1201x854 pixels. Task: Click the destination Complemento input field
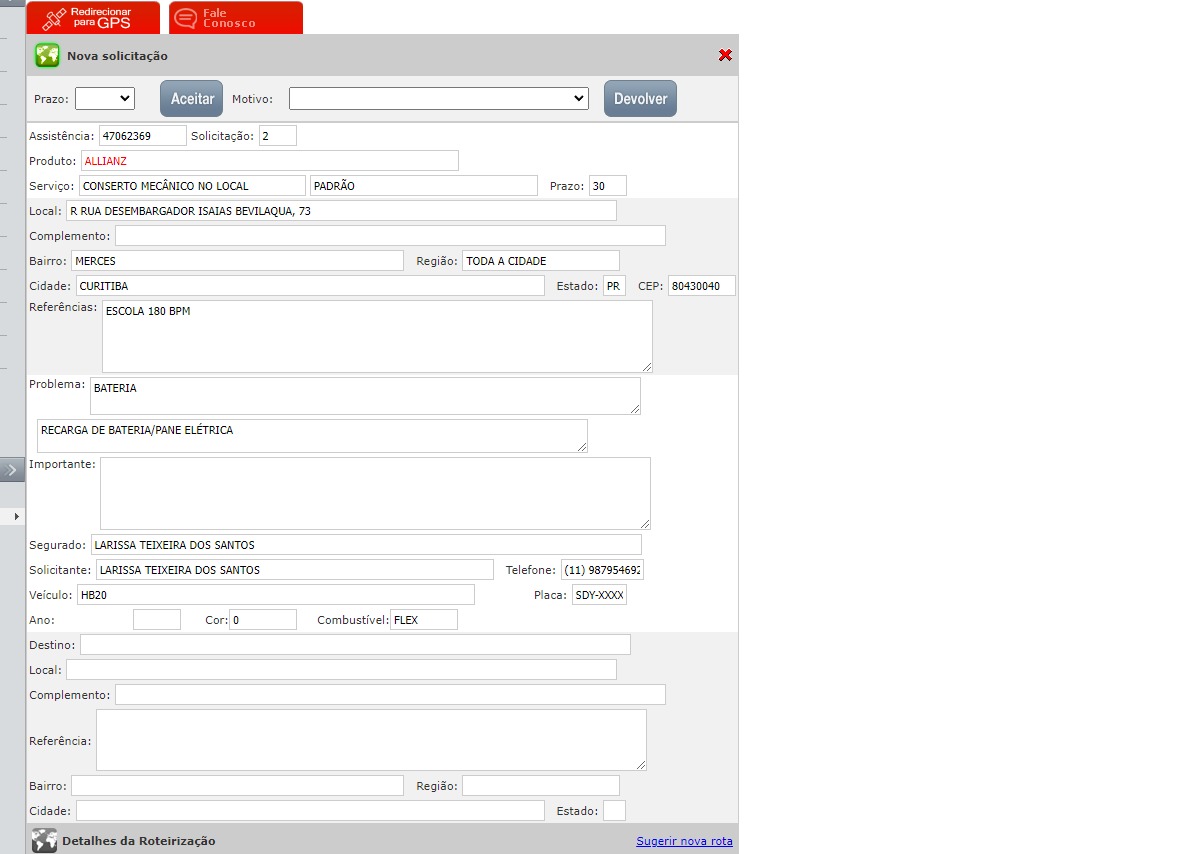(390, 694)
